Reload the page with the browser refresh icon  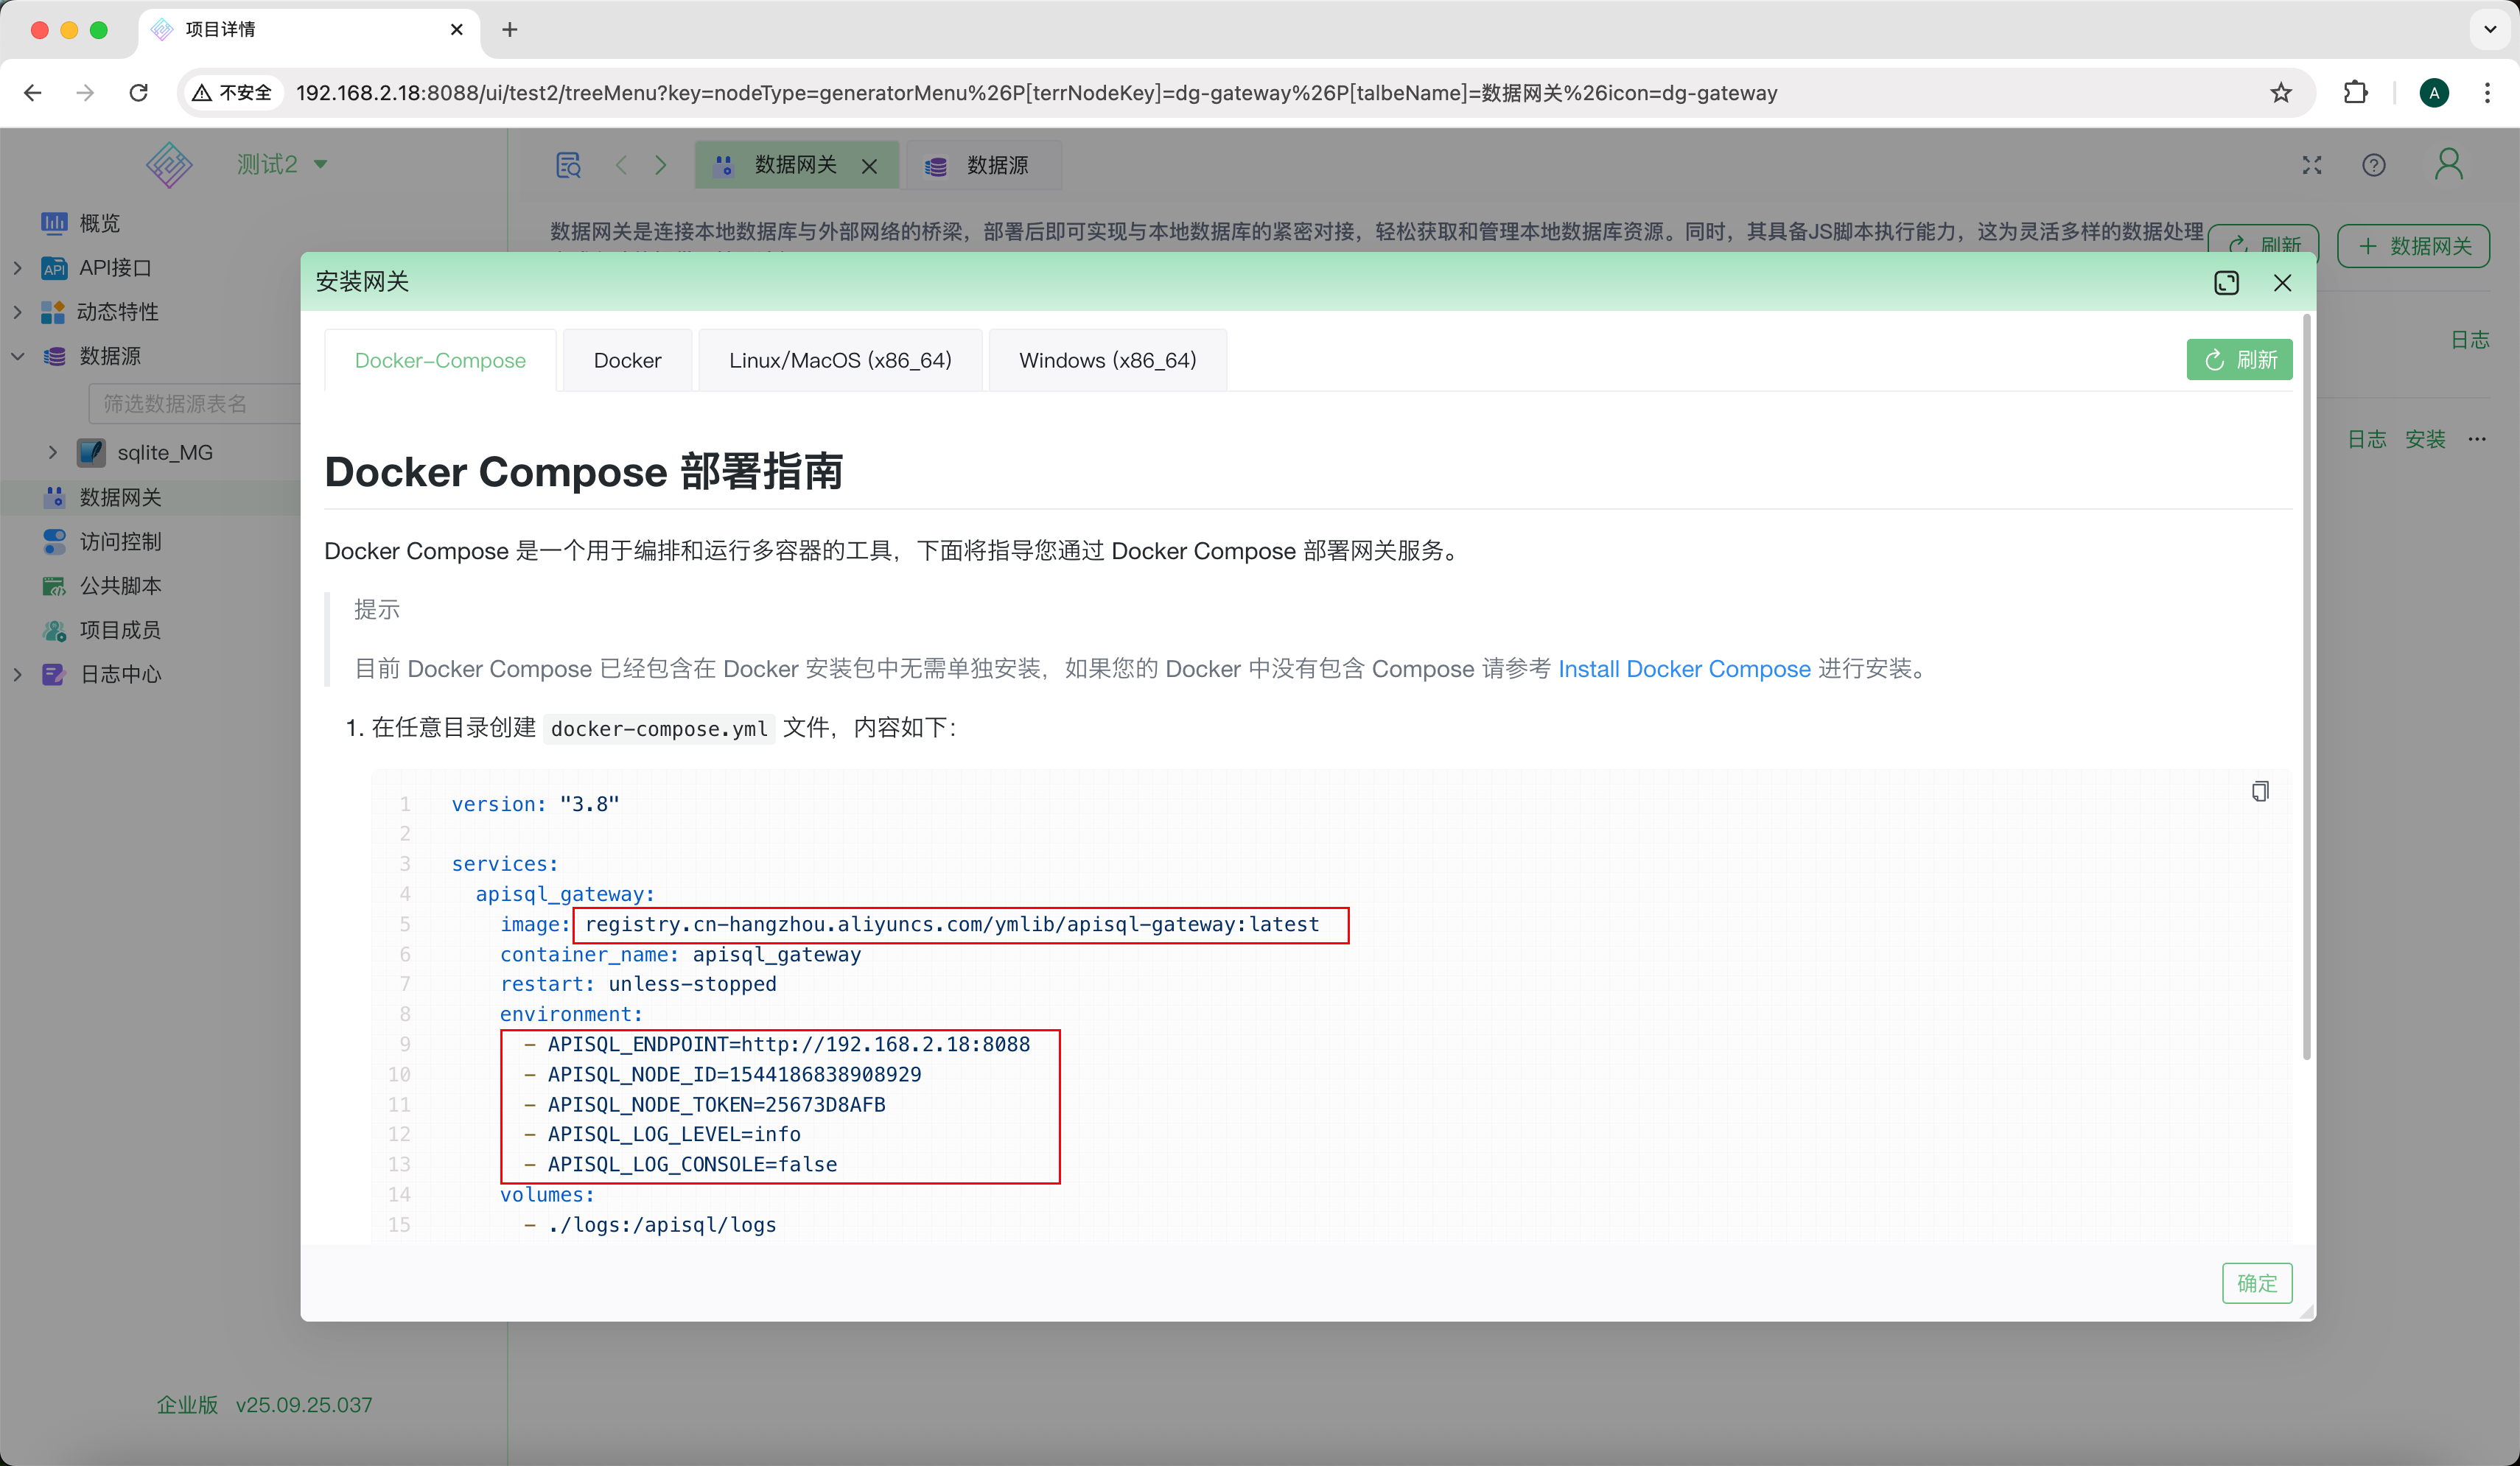click(x=139, y=92)
